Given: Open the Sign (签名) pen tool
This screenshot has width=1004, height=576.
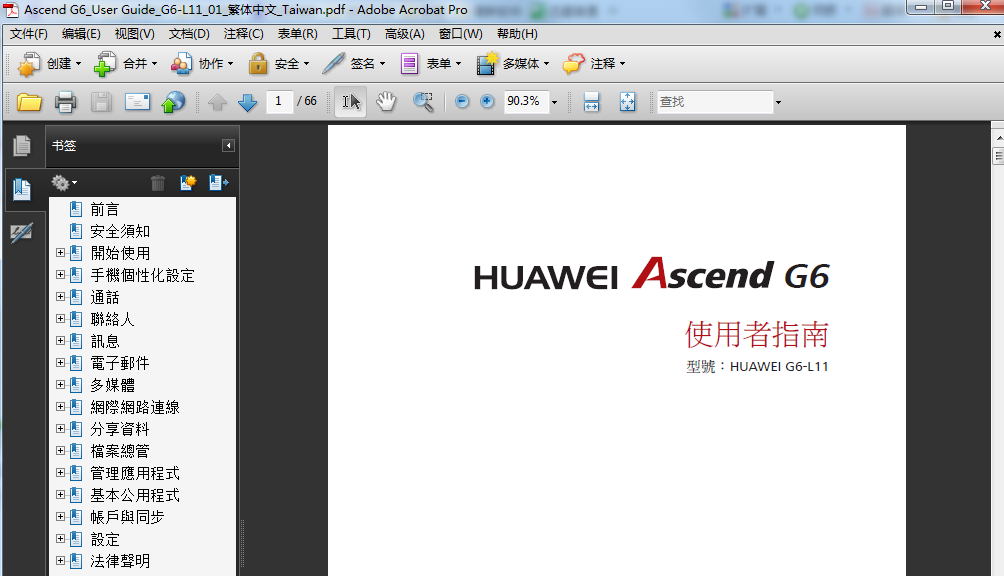Looking at the screenshot, I should tap(353, 64).
